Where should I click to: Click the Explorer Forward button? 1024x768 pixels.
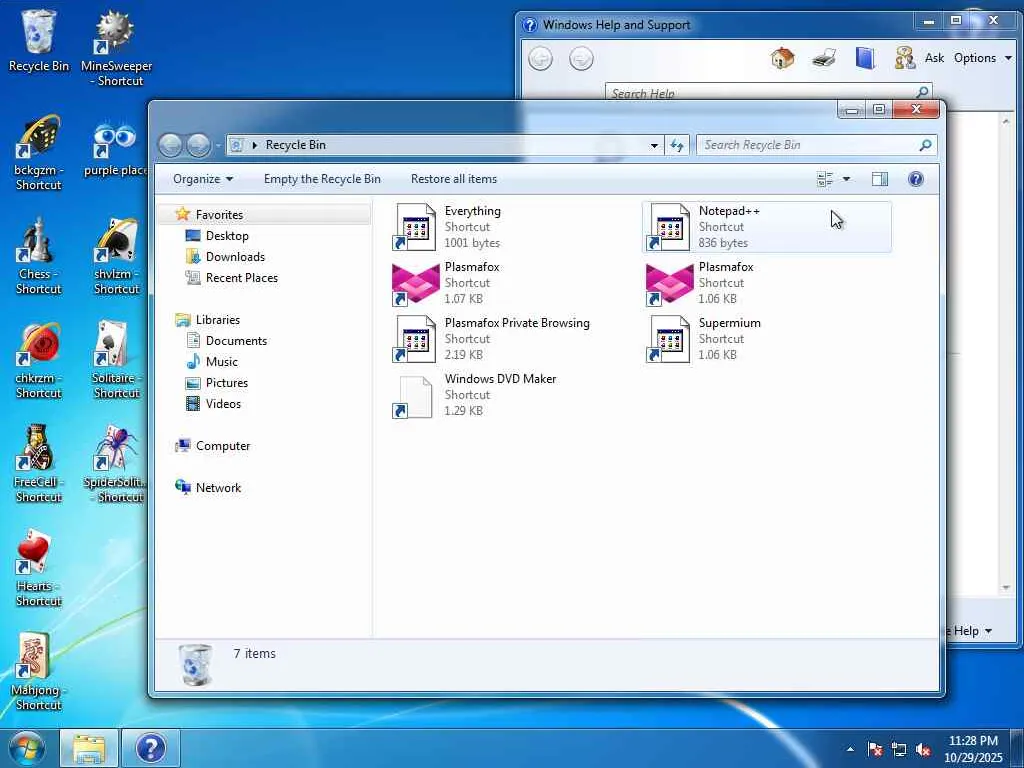coord(199,145)
